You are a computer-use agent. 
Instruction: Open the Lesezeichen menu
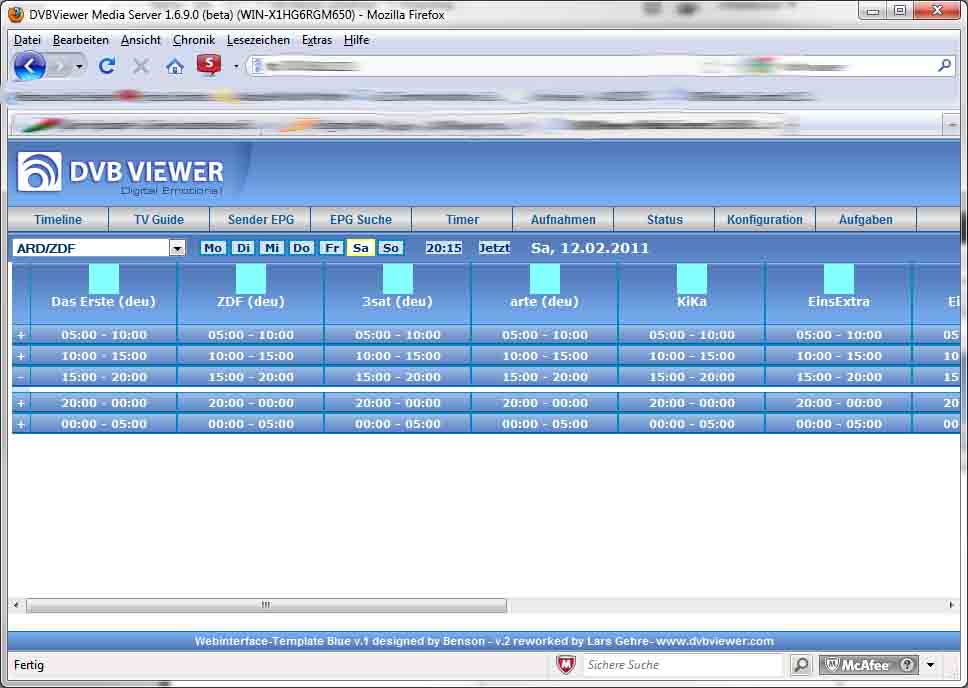tap(258, 40)
